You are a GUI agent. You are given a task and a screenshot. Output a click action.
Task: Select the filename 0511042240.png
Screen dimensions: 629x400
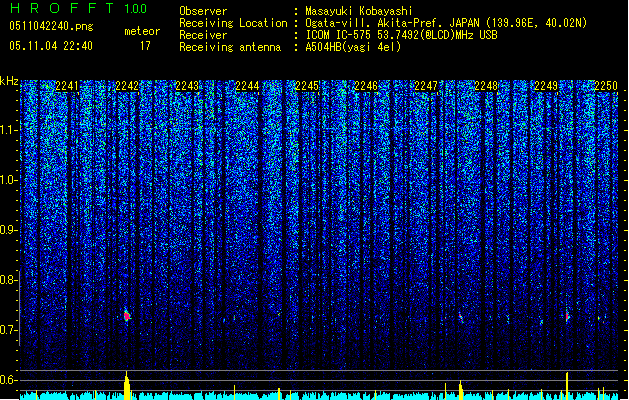pyautogui.click(x=51, y=26)
